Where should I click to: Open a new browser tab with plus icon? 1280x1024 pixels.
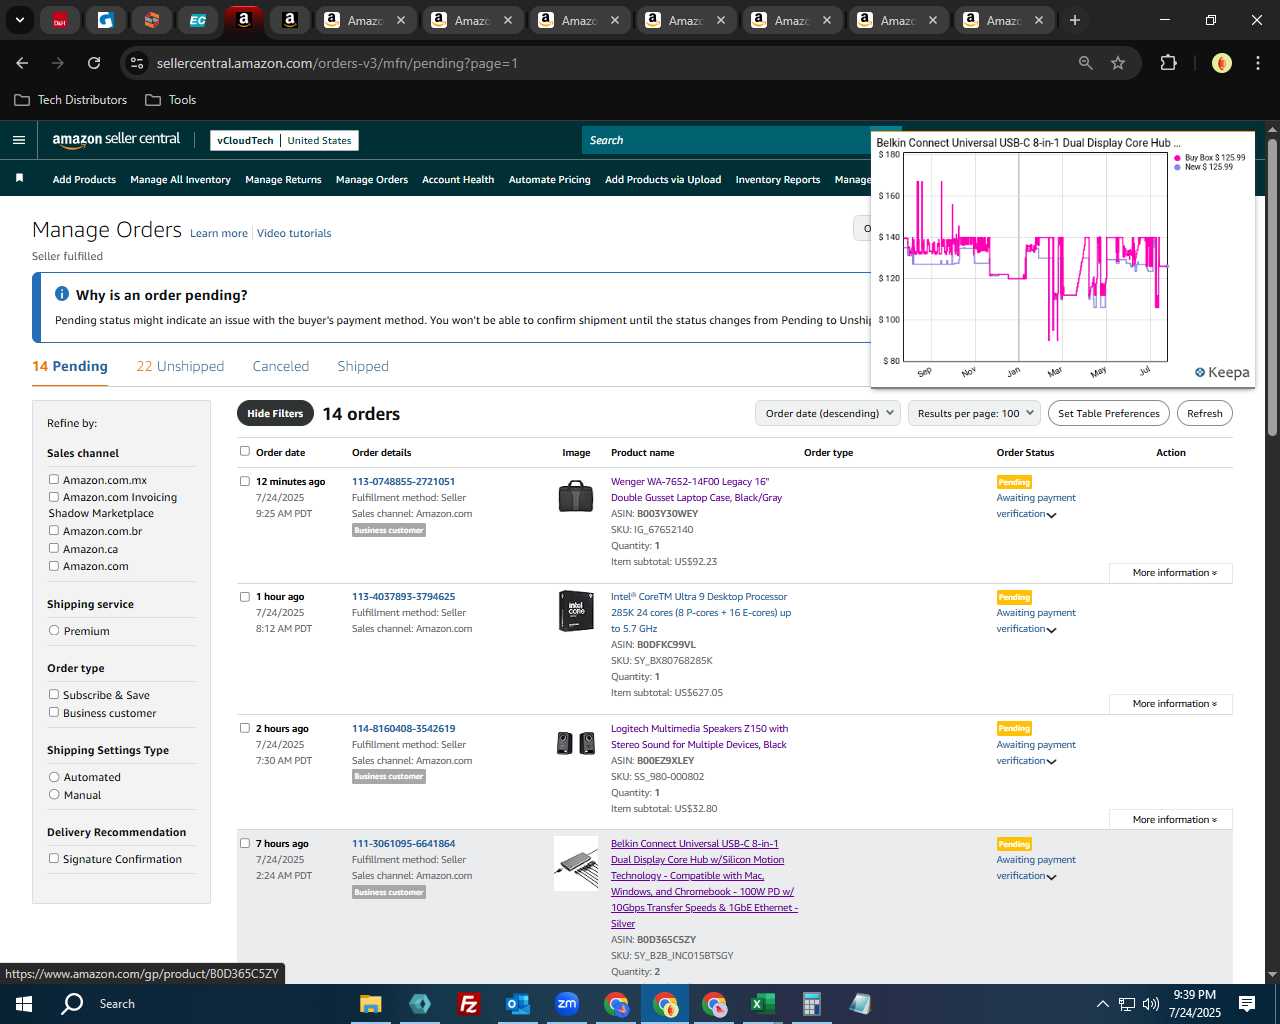pyautogui.click(x=1075, y=20)
